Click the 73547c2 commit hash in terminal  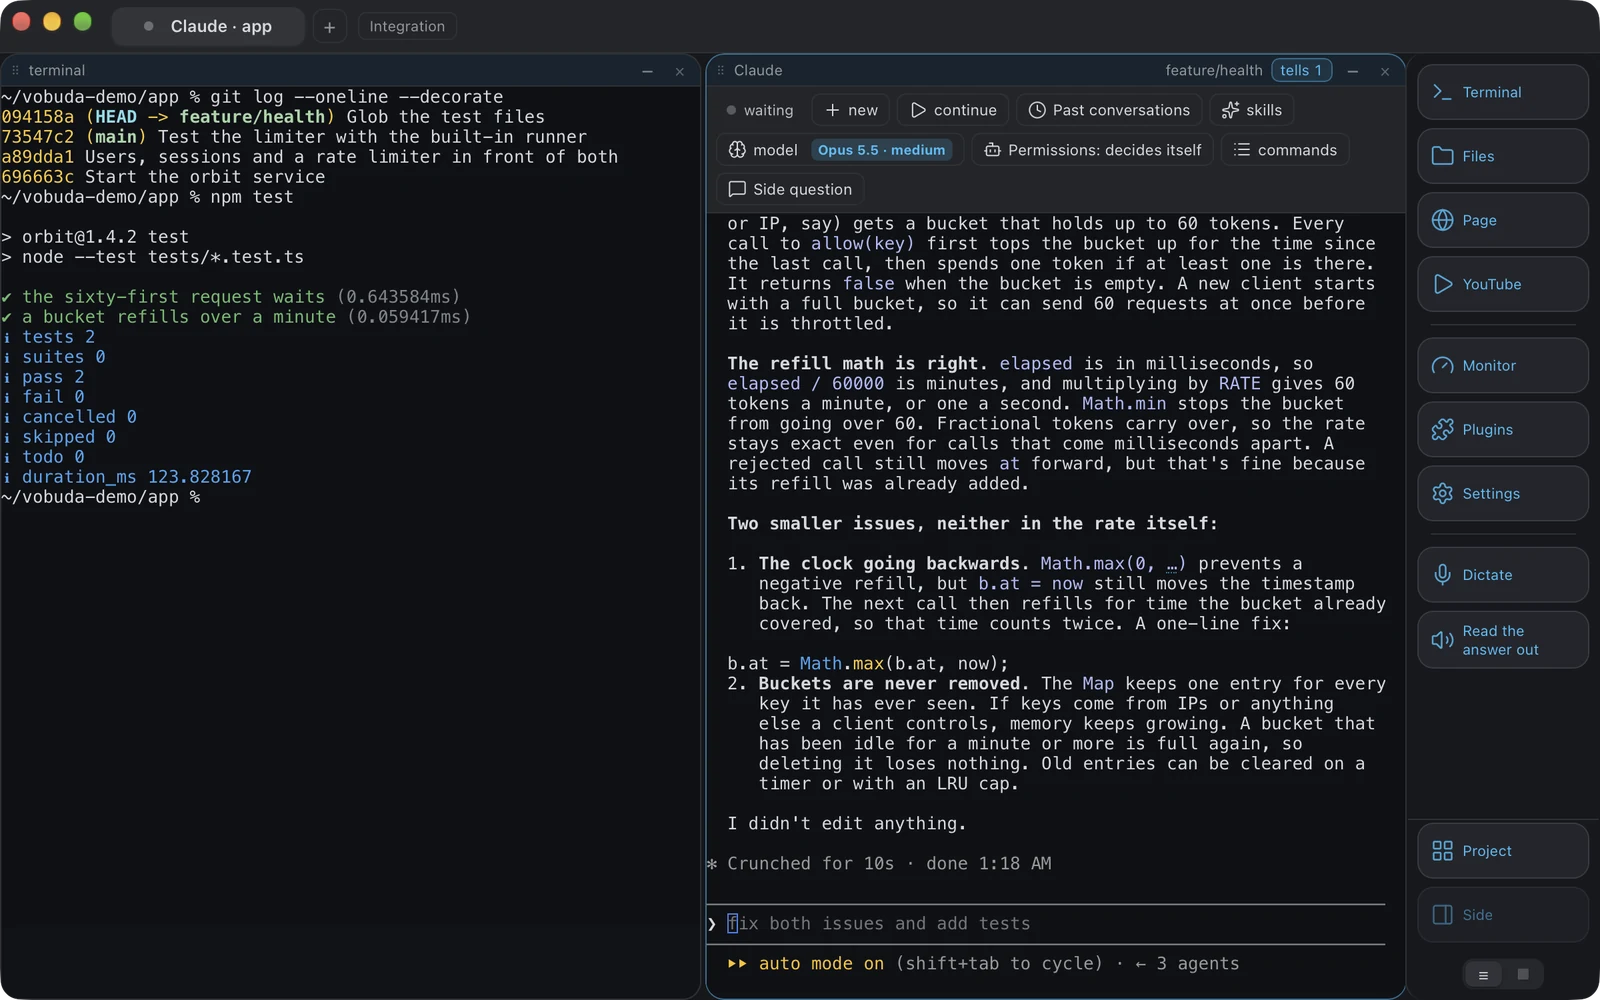pos(37,137)
